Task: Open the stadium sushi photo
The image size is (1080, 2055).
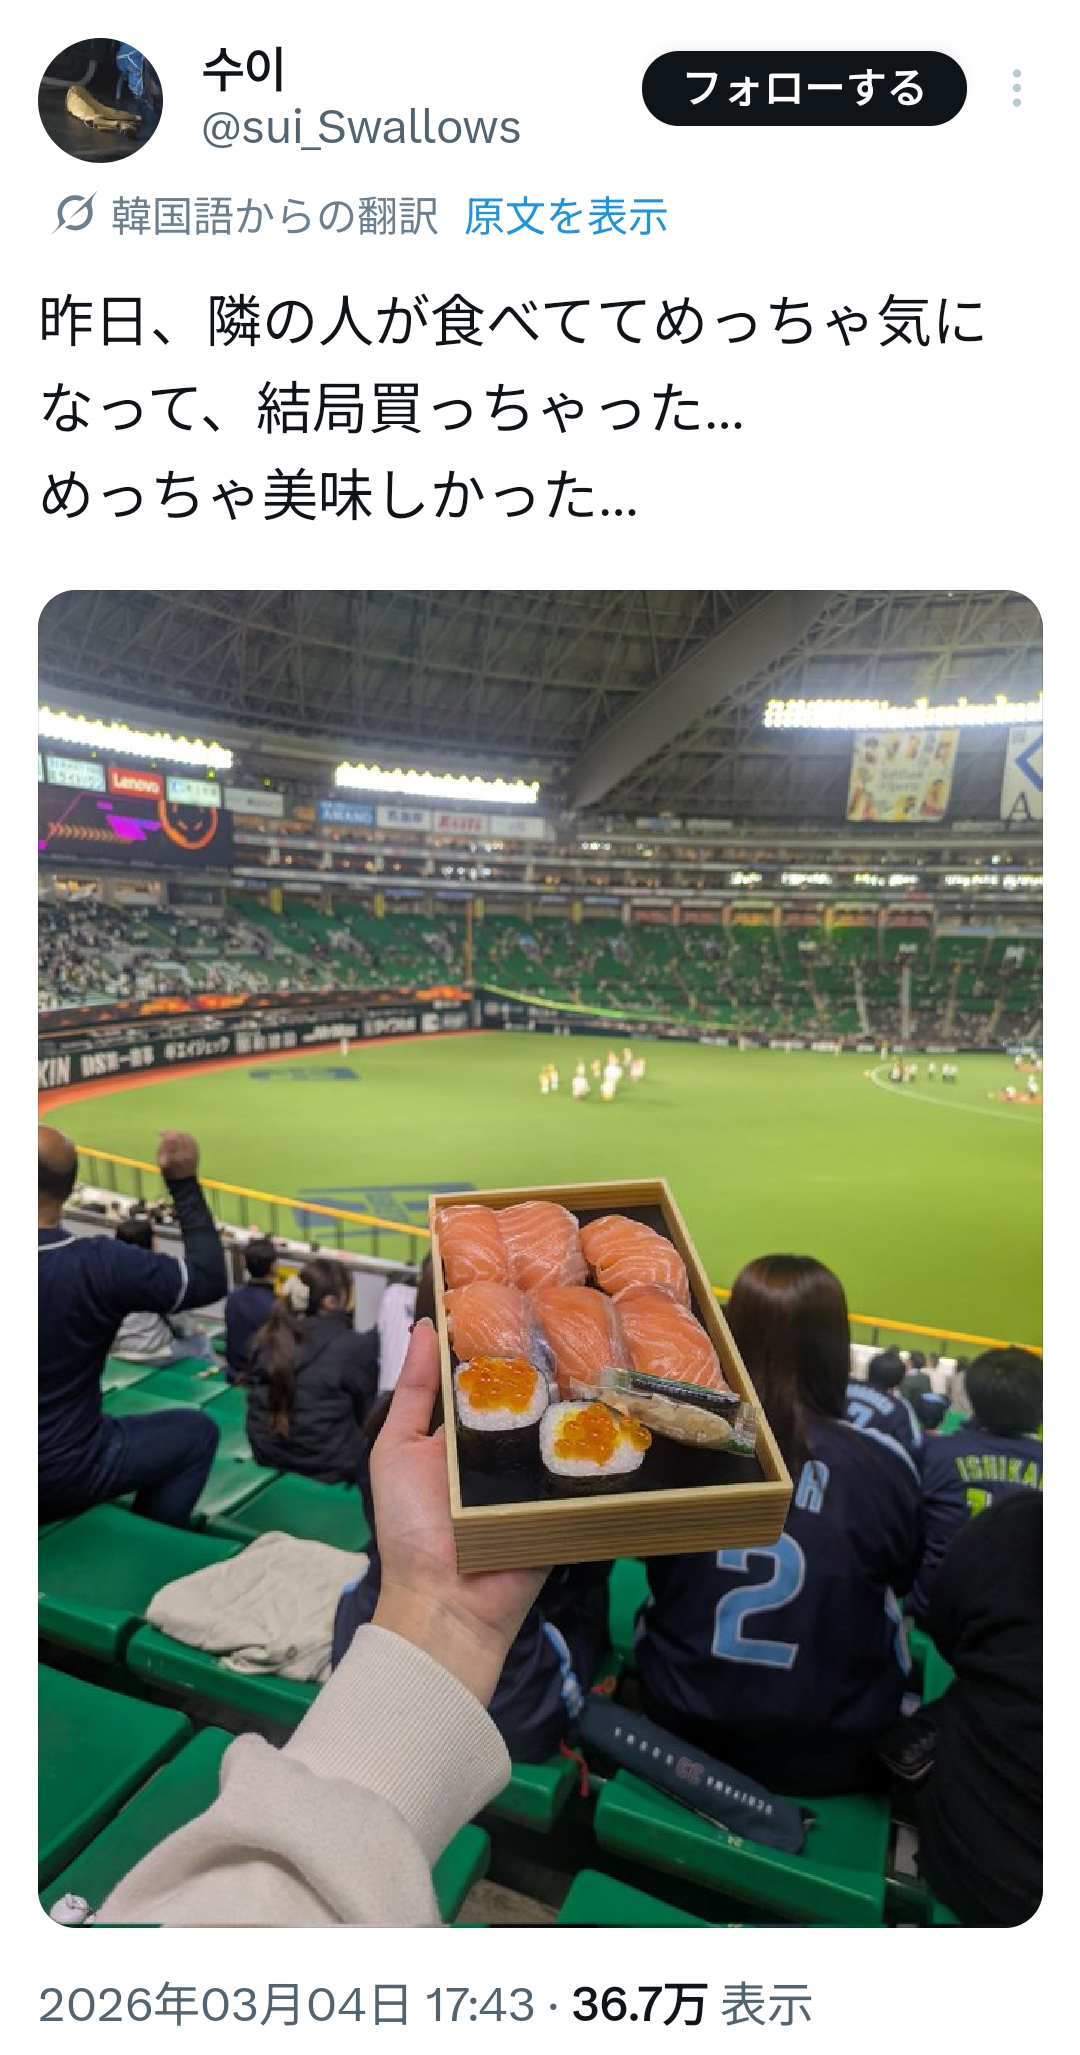Action: [x=540, y=1259]
